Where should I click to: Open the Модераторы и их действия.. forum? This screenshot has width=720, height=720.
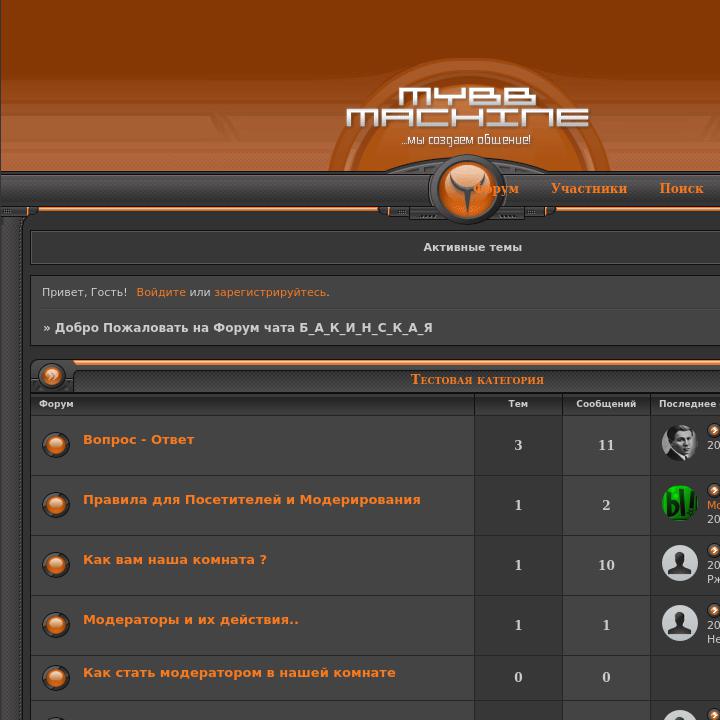tap(191, 620)
